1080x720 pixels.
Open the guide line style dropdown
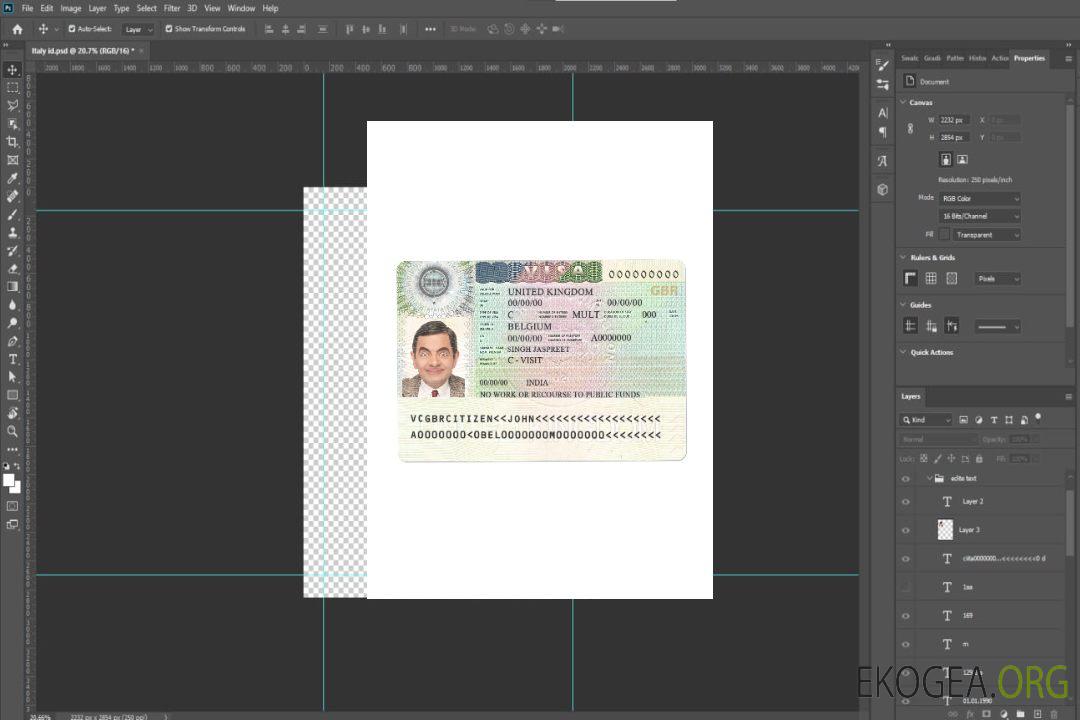[x=997, y=327]
